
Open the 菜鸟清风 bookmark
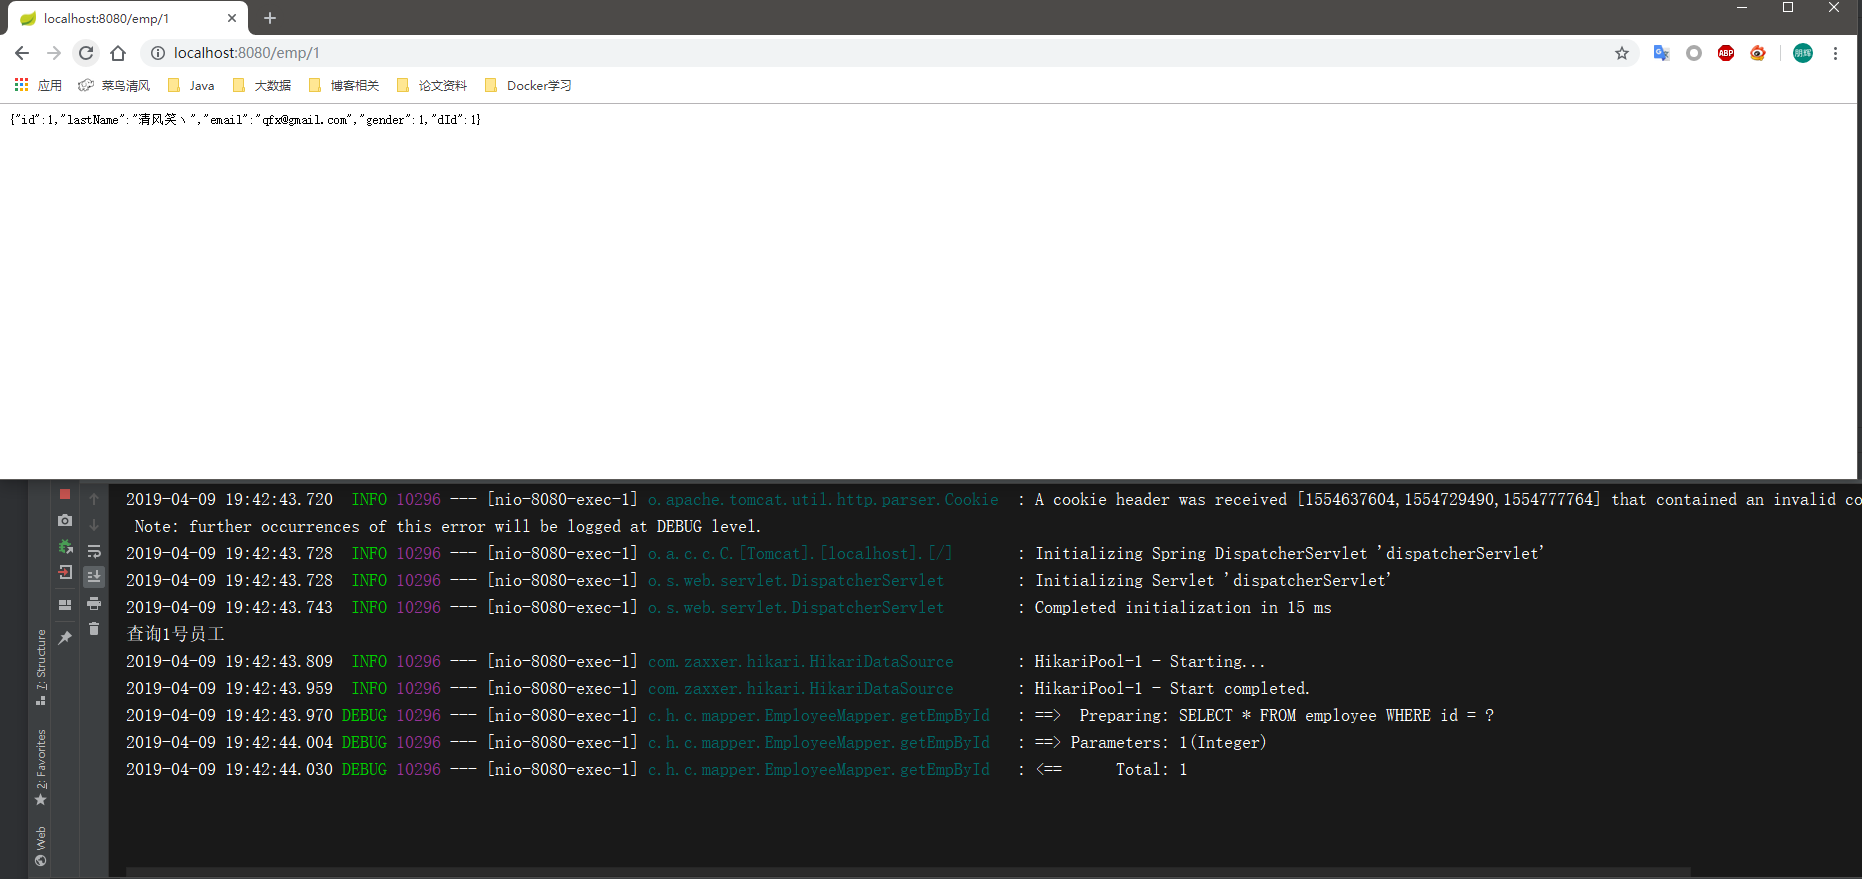point(114,85)
